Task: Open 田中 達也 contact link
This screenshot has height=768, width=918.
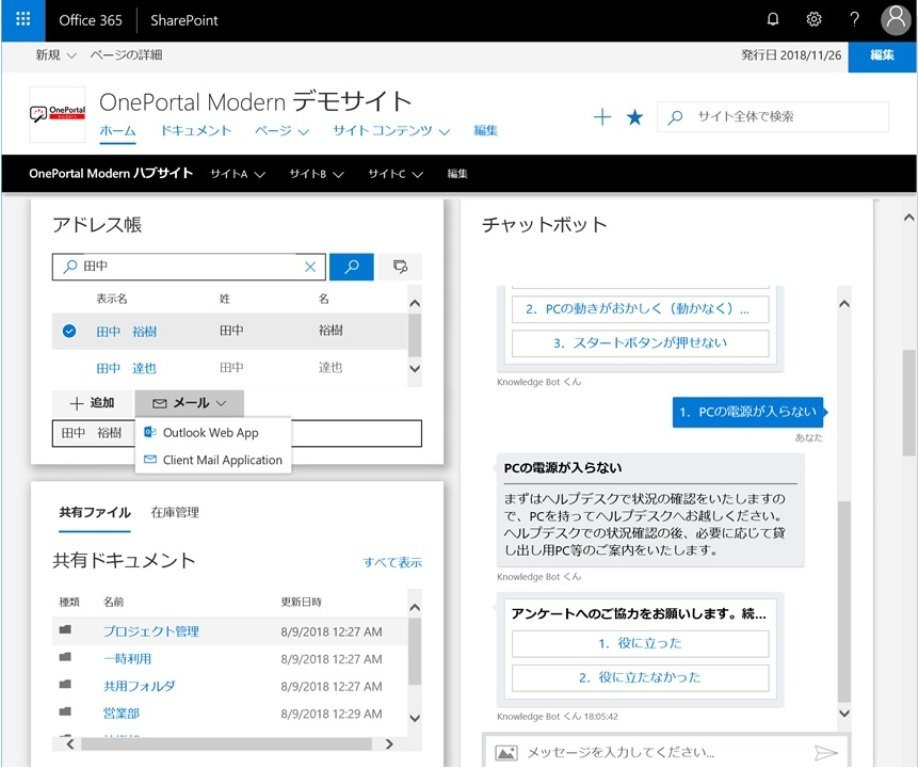Action: 126,368
